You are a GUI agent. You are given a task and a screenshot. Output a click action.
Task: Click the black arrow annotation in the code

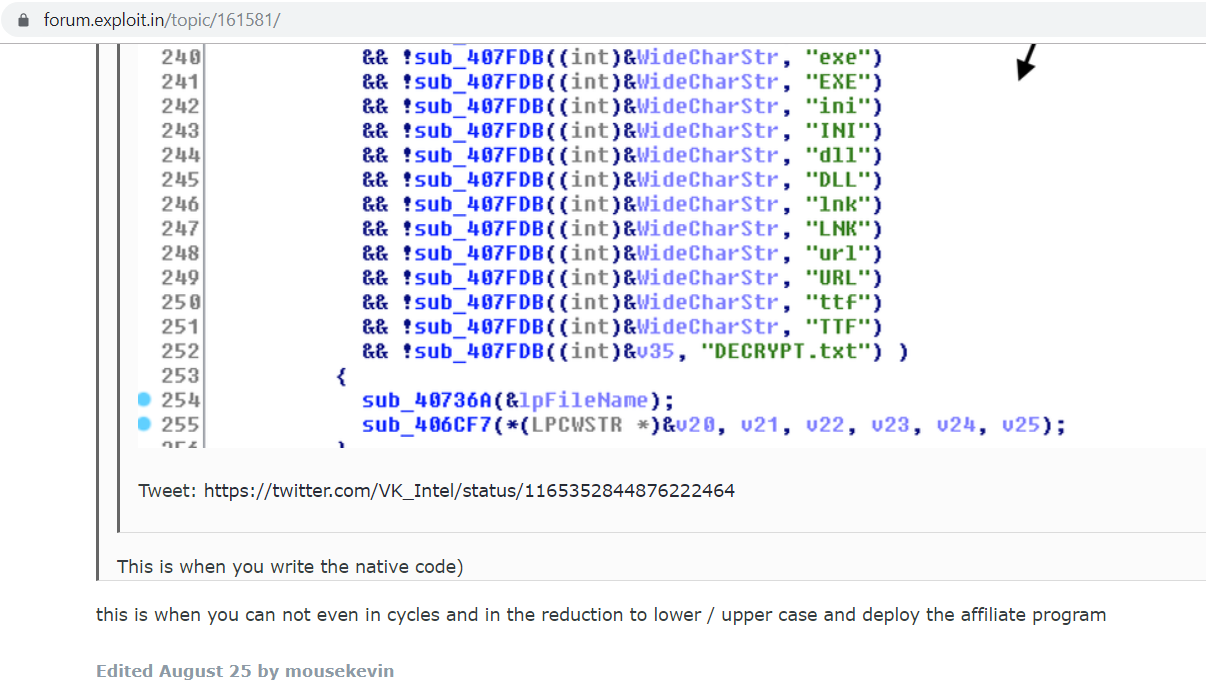pyautogui.click(x=1026, y=62)
